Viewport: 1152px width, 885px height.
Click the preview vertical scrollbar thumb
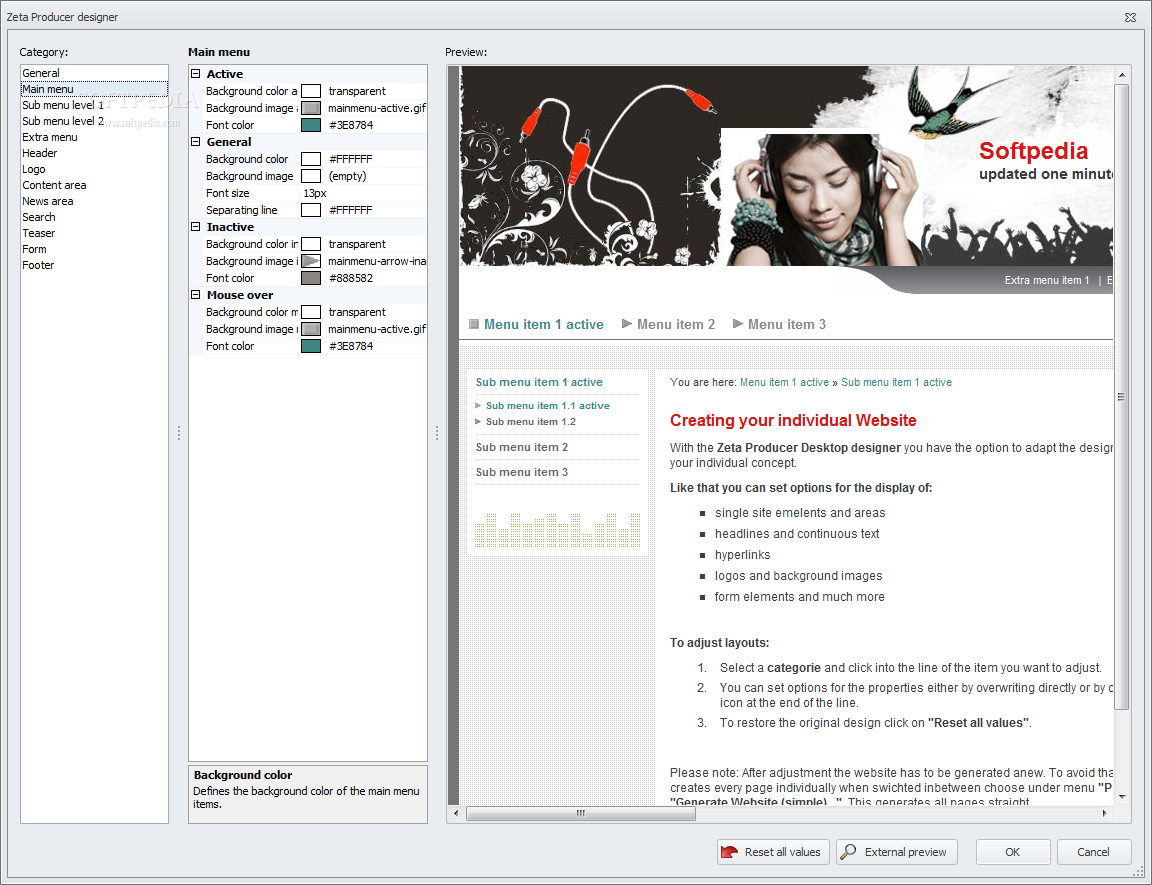[1121, 397]
